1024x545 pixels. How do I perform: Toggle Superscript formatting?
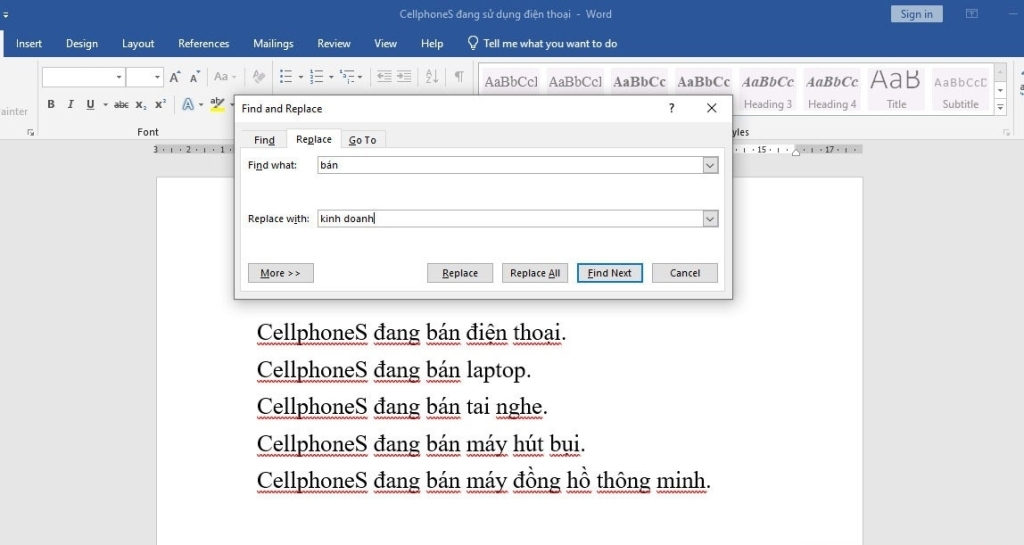pyautogui.click(x=160, y=104)
